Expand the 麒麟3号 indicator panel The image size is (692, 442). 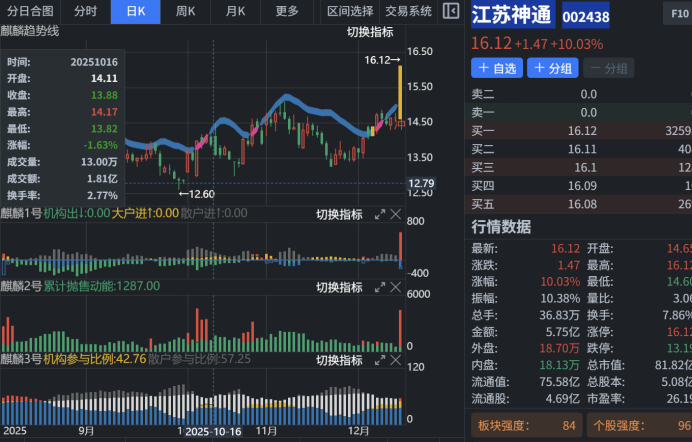[x=380, y=358]
